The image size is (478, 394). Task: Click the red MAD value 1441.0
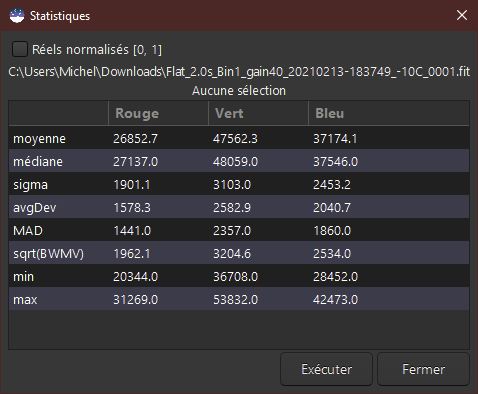(132, 231)
